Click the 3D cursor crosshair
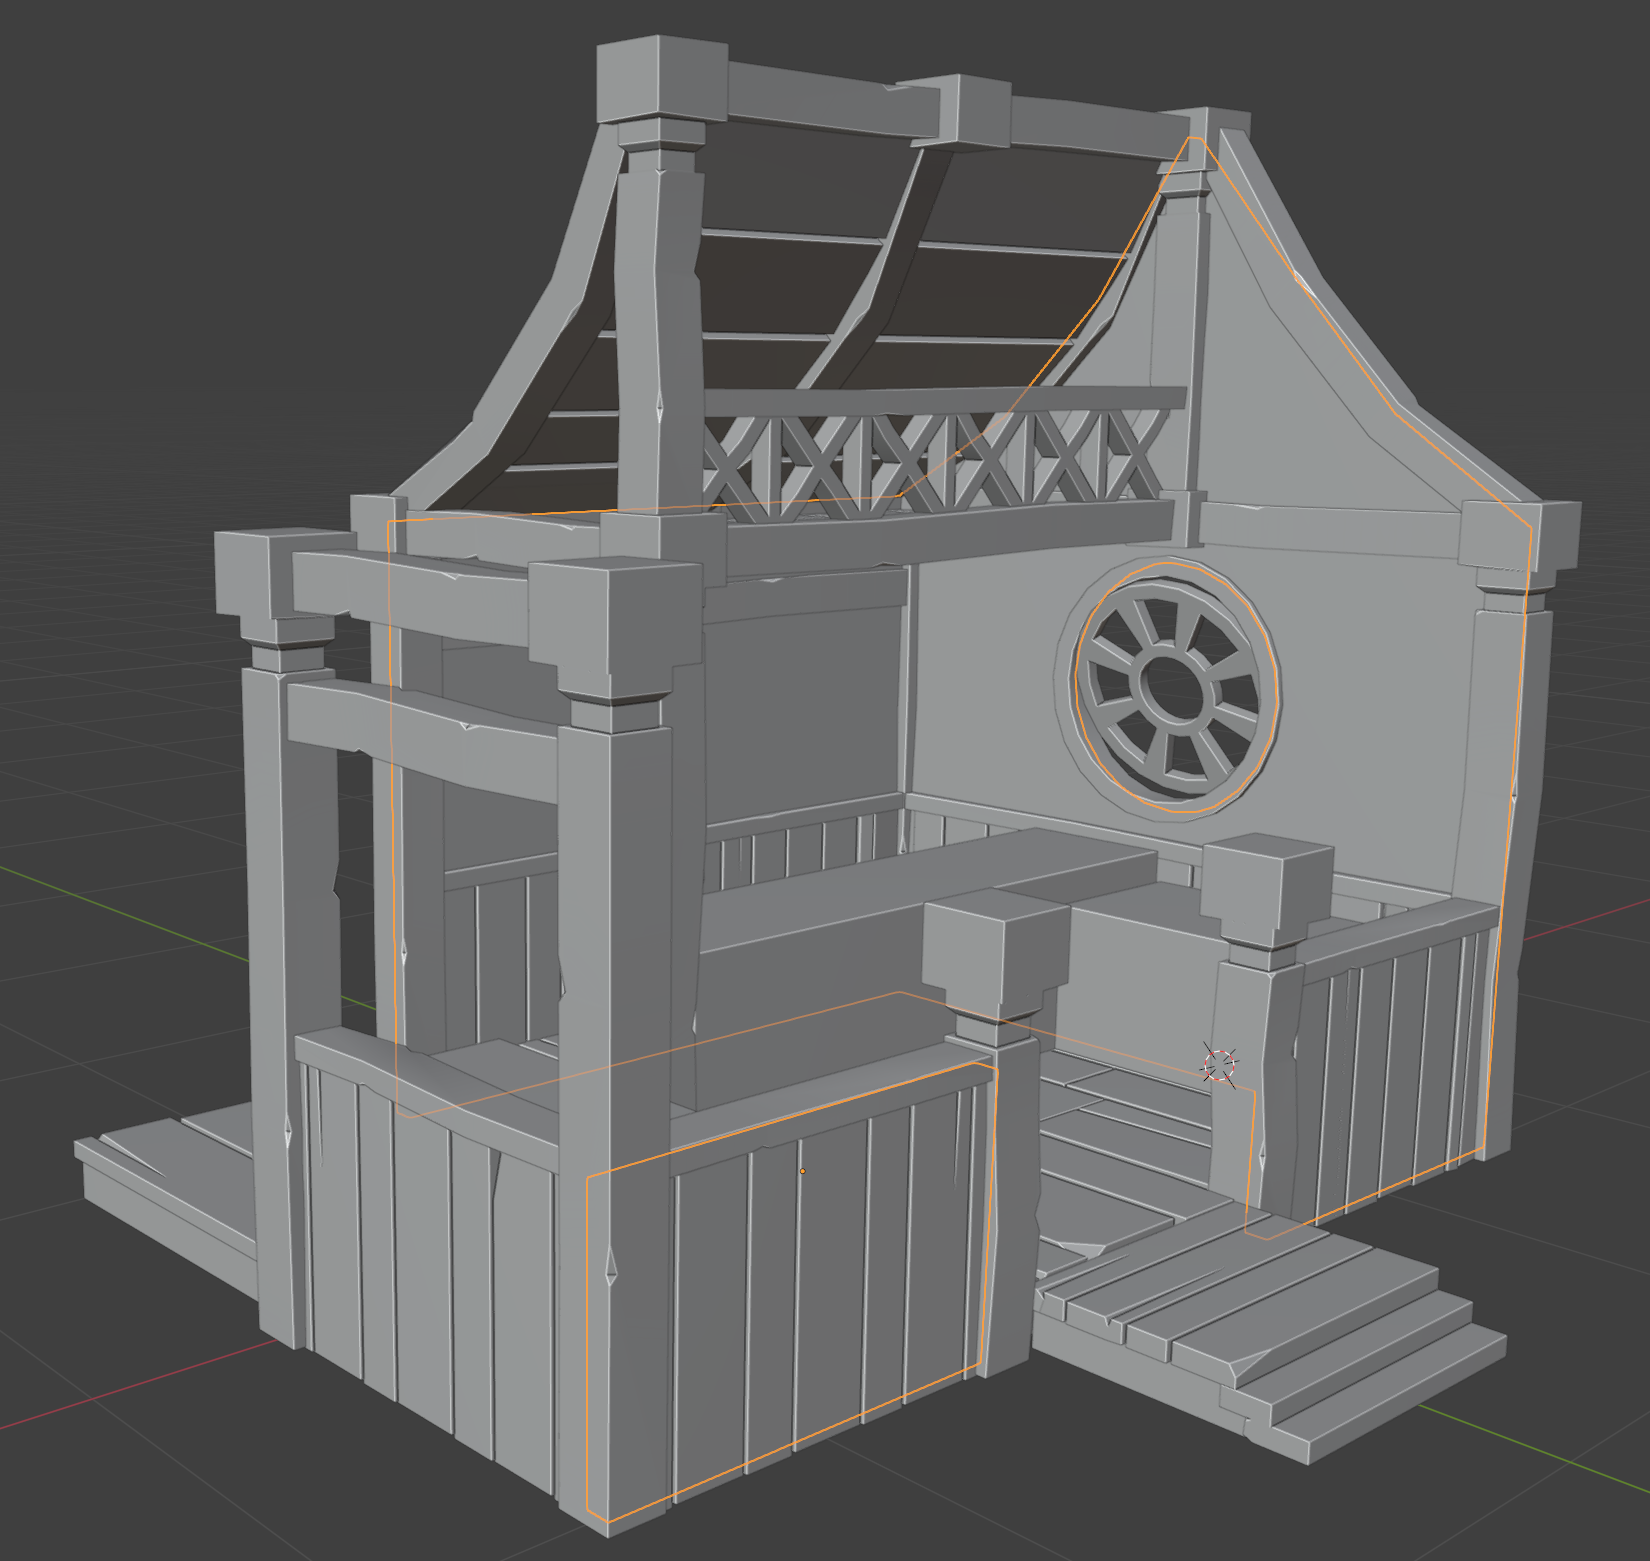Screen dimensions: 1650x1561 (1220, 1066)
